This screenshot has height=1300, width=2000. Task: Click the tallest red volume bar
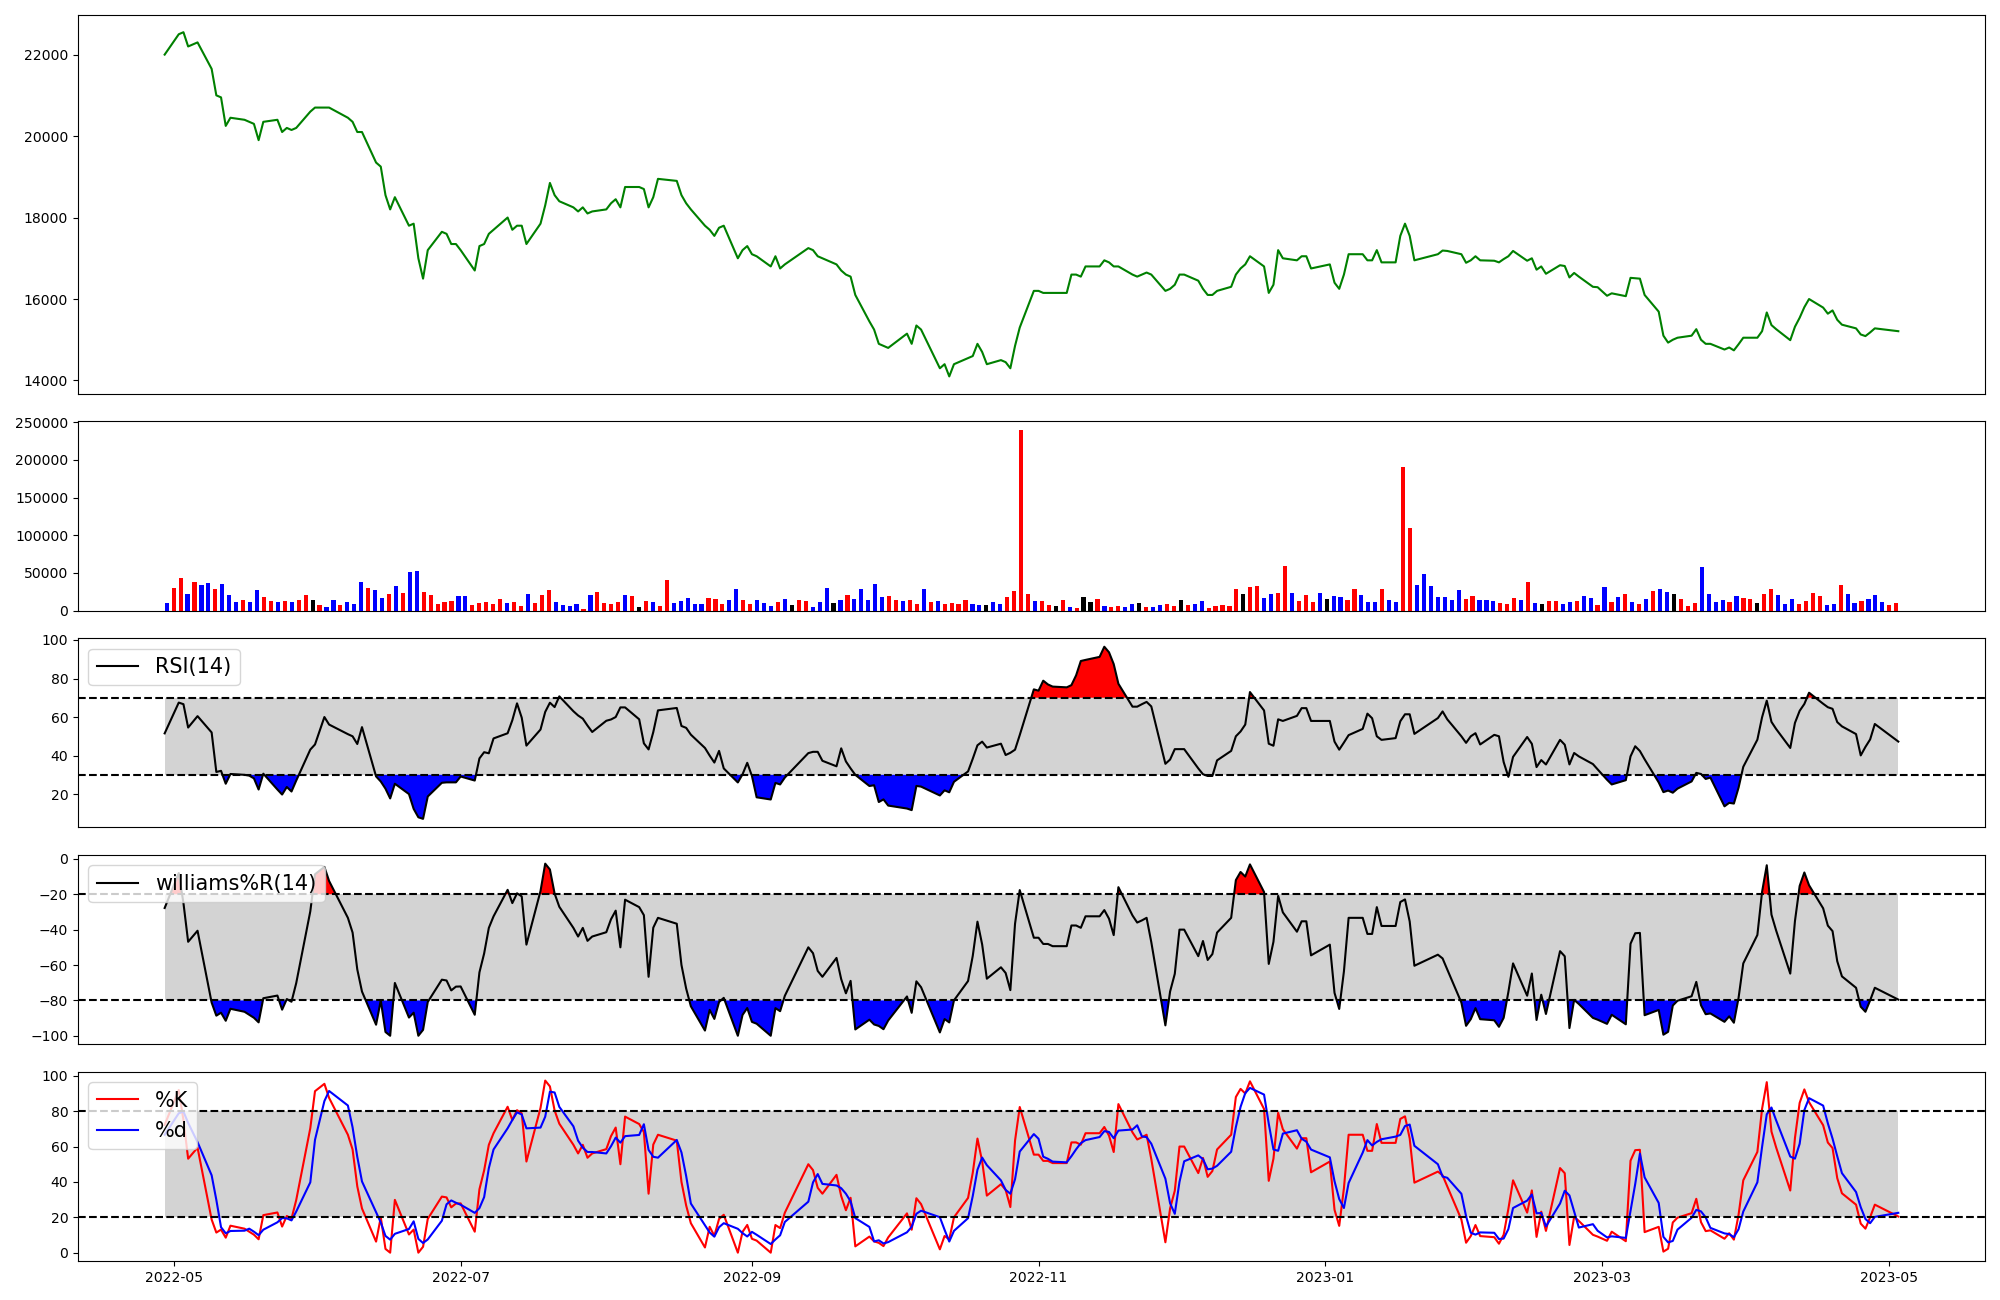[1020, 520]
